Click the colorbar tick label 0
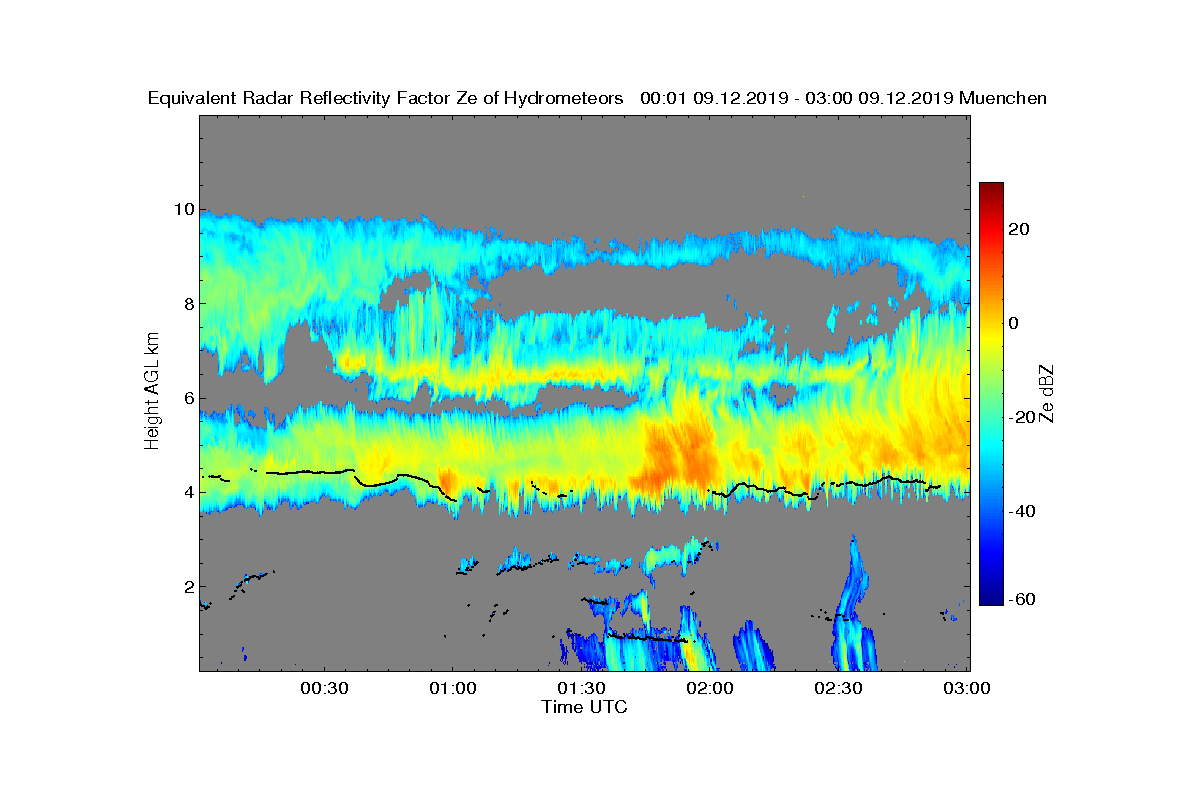This screenshot has height=800, width=1200. coord(1015,323)
